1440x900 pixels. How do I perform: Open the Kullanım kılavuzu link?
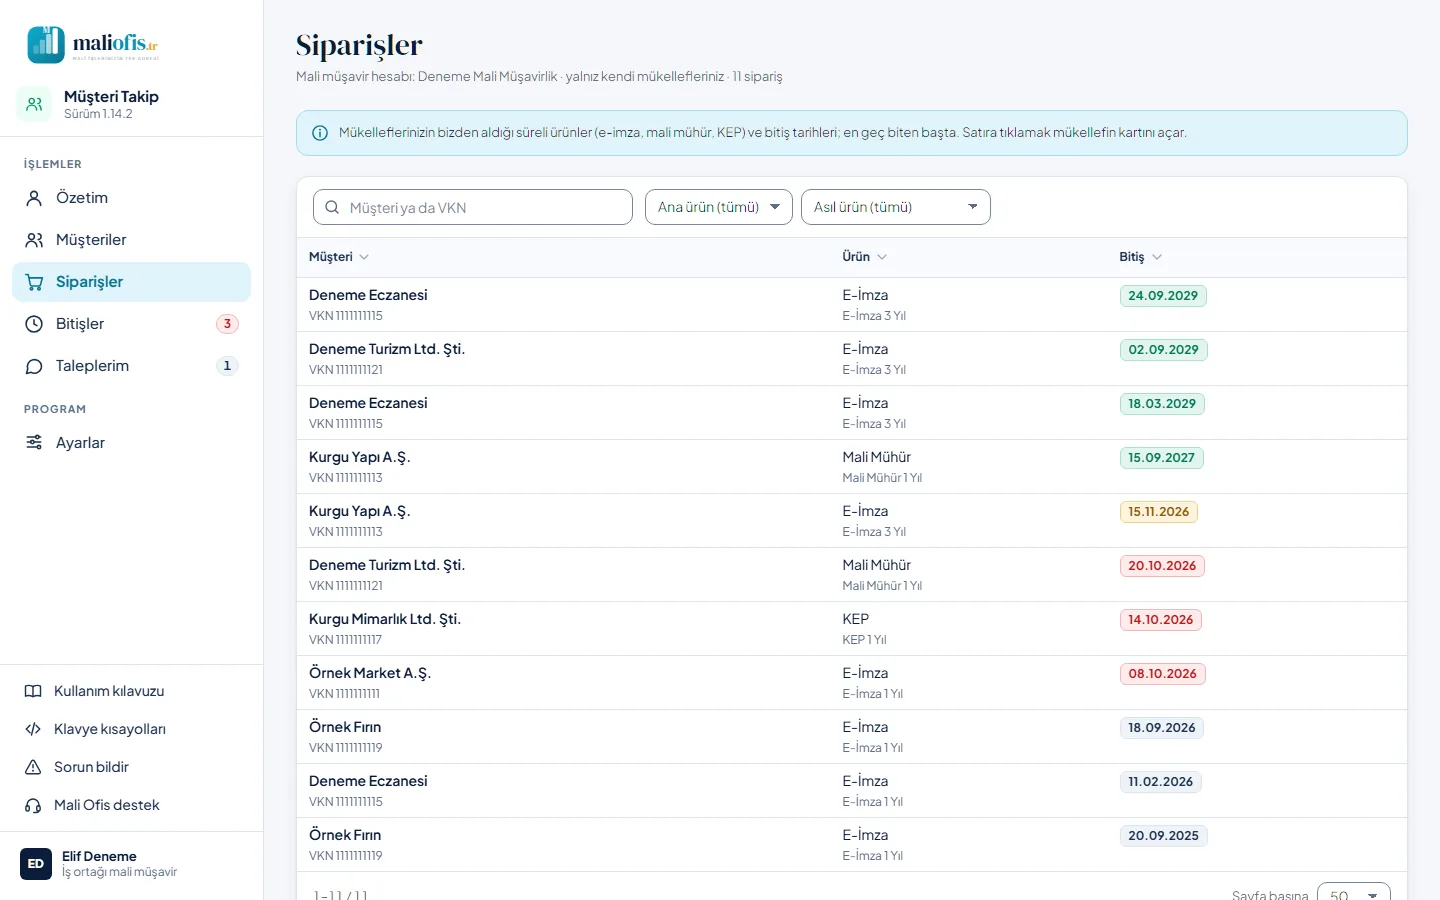click(x=131, y=691)
